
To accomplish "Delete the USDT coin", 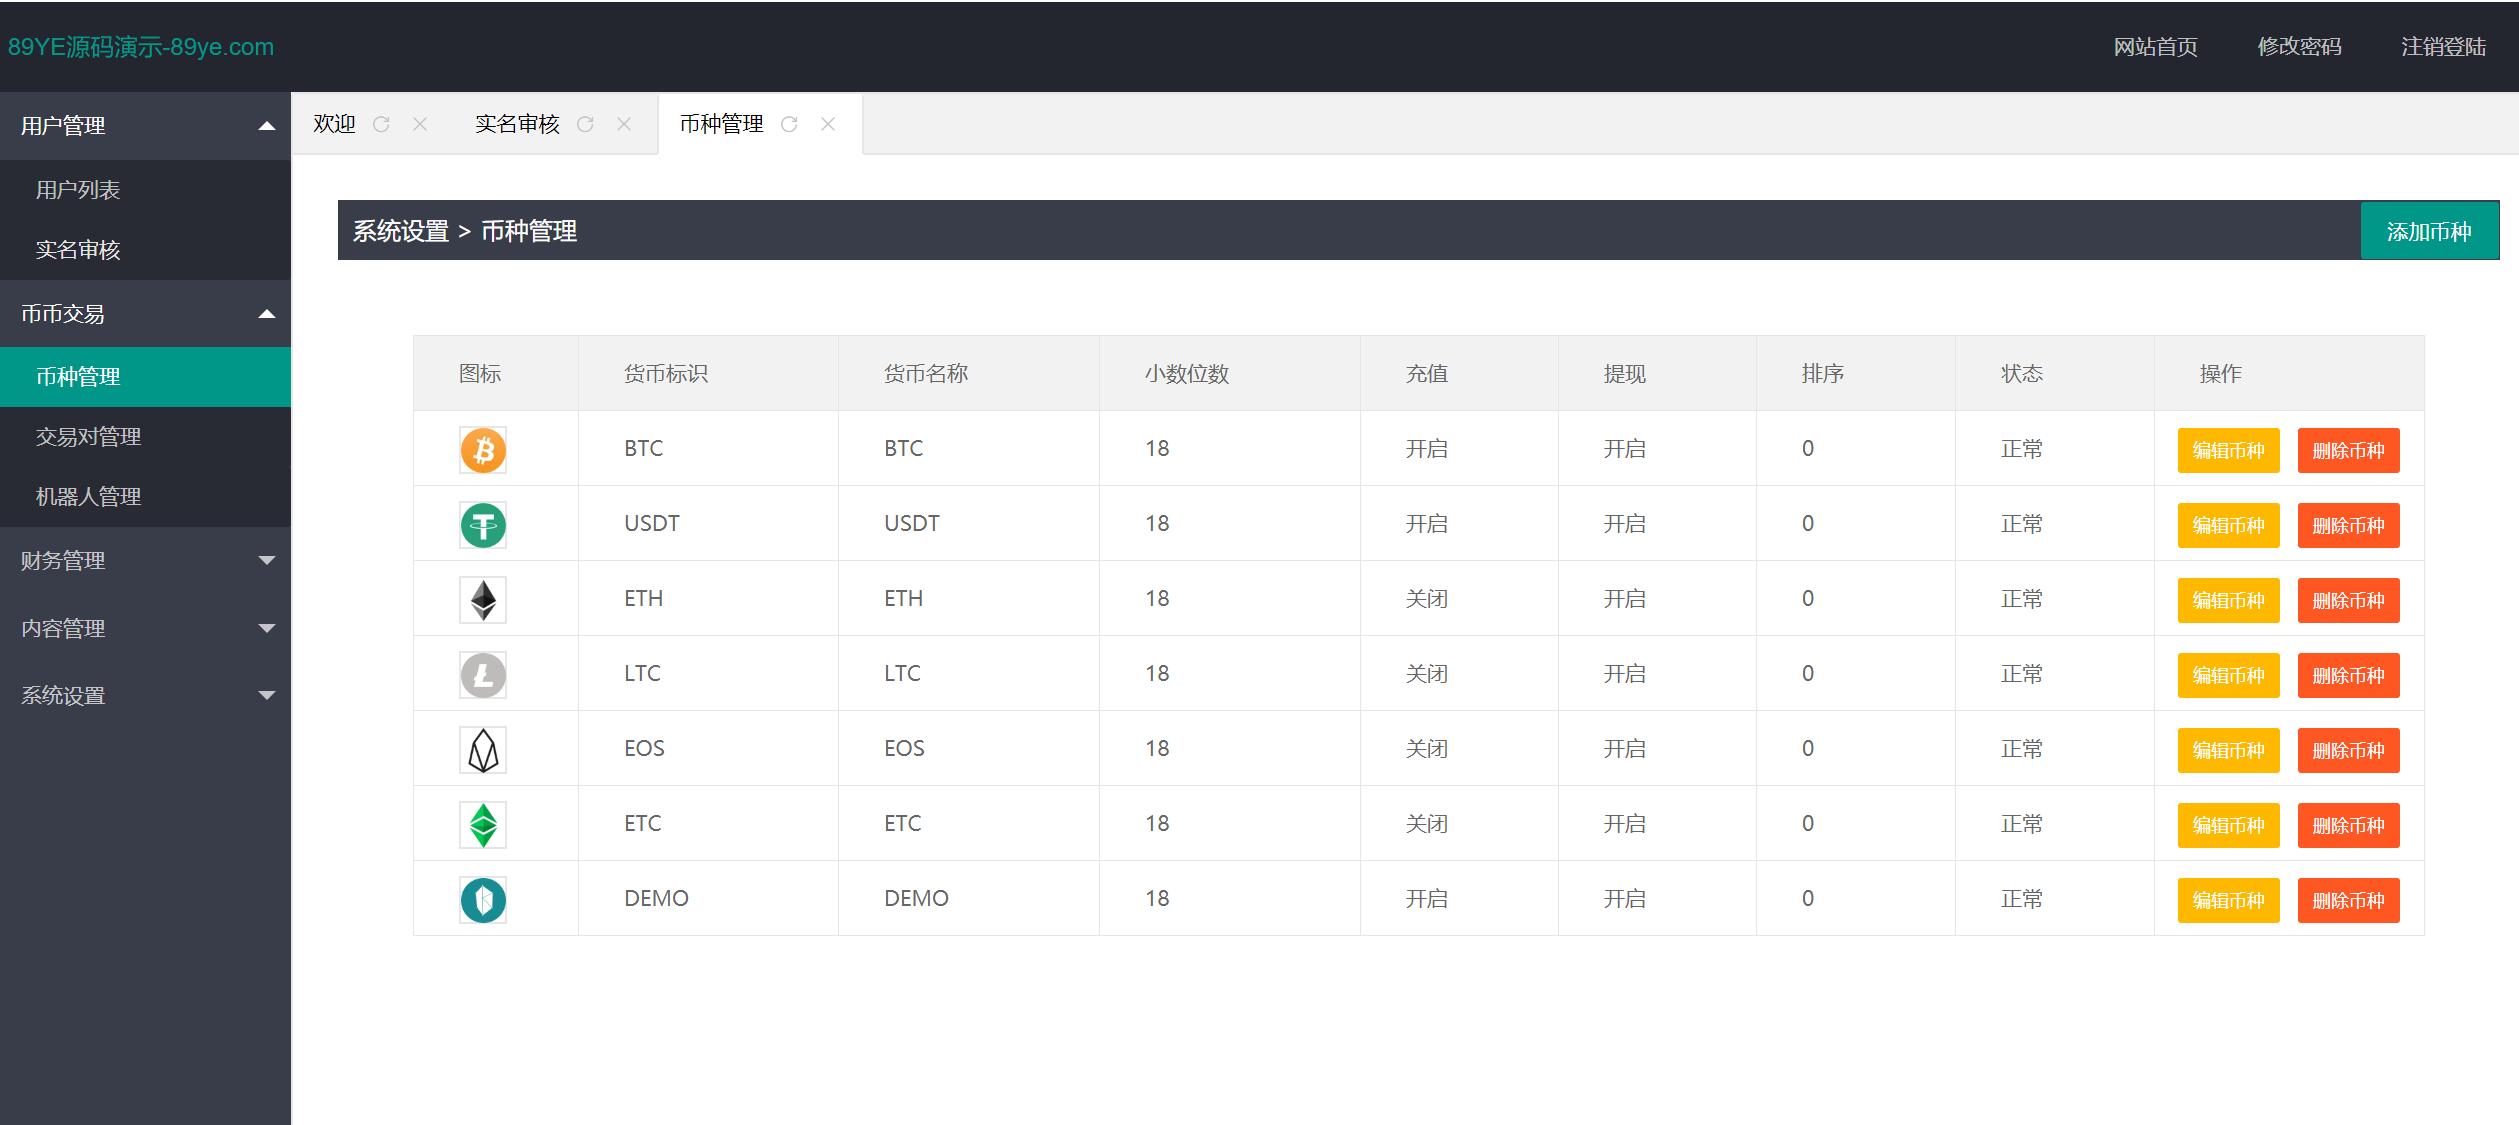I will click(x=2348, y=525).
